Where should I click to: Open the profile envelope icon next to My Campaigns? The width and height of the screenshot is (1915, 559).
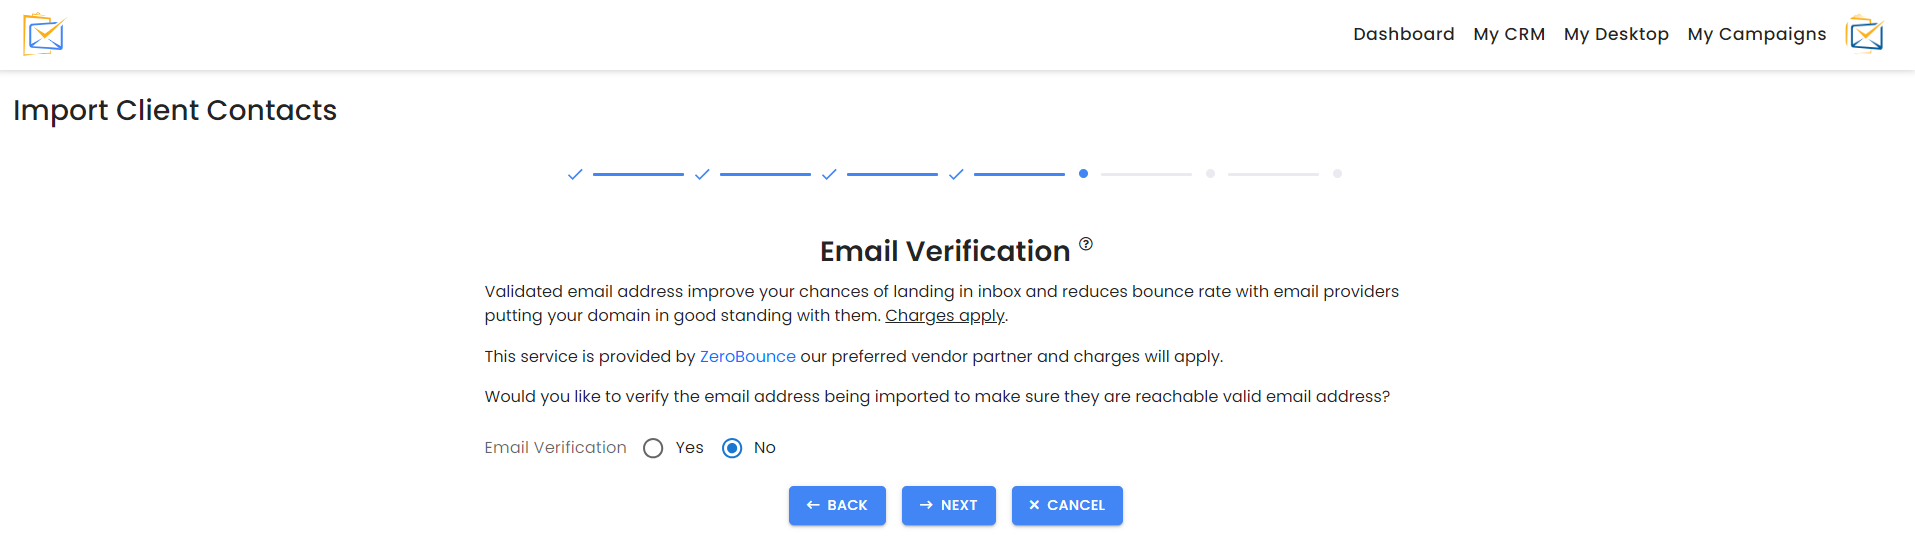tap(1865, 34)
